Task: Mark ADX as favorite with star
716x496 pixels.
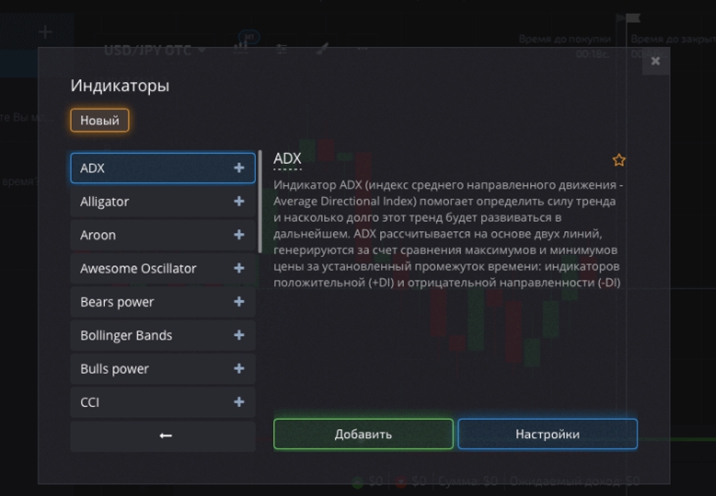Action: (x=619, y=160)
